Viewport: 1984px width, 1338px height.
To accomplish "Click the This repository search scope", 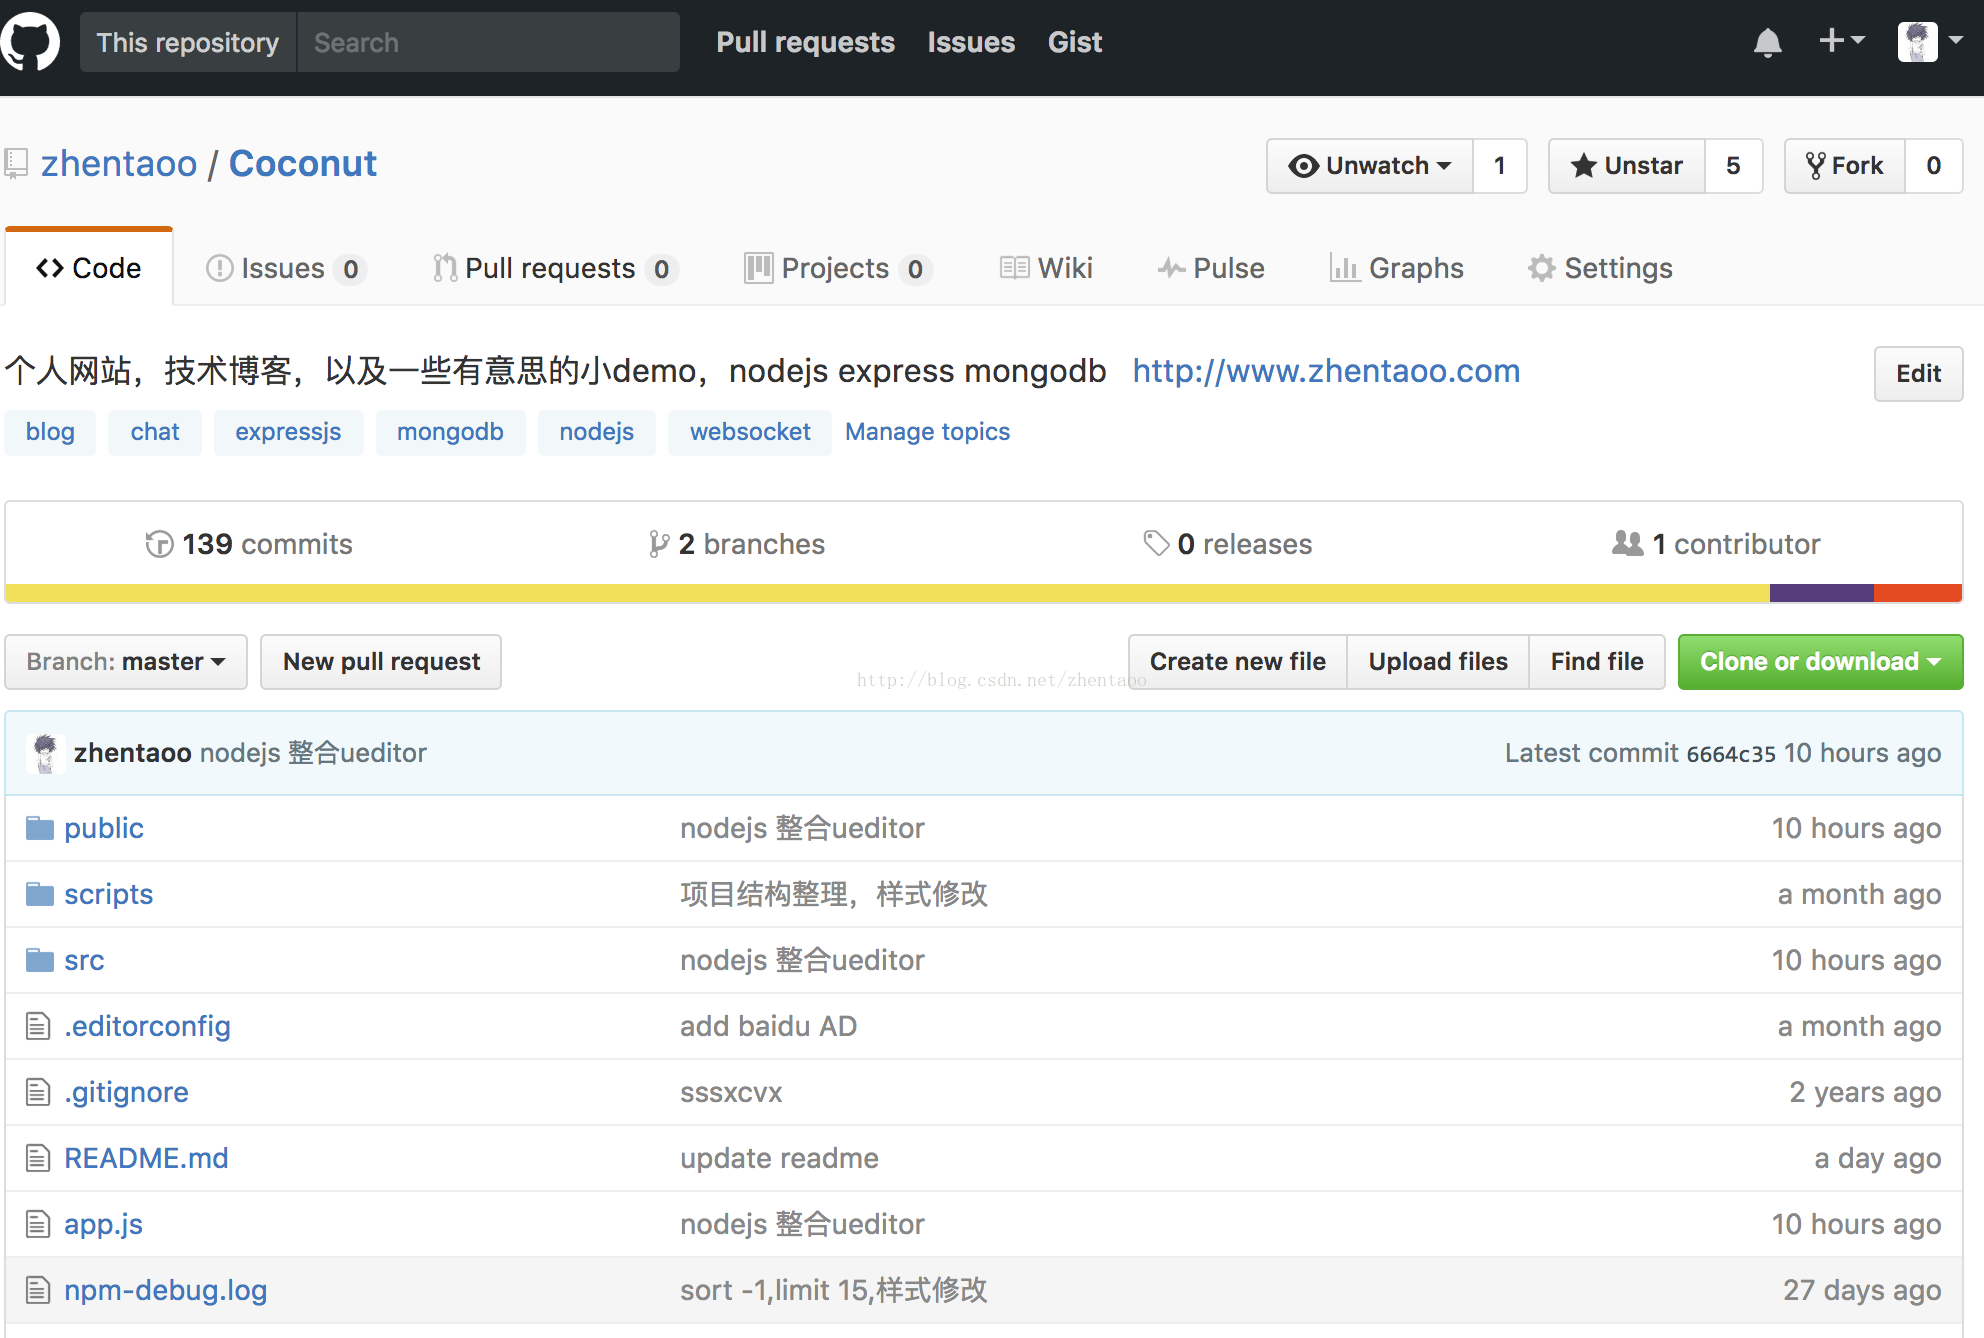I will (x=188, y=42).
